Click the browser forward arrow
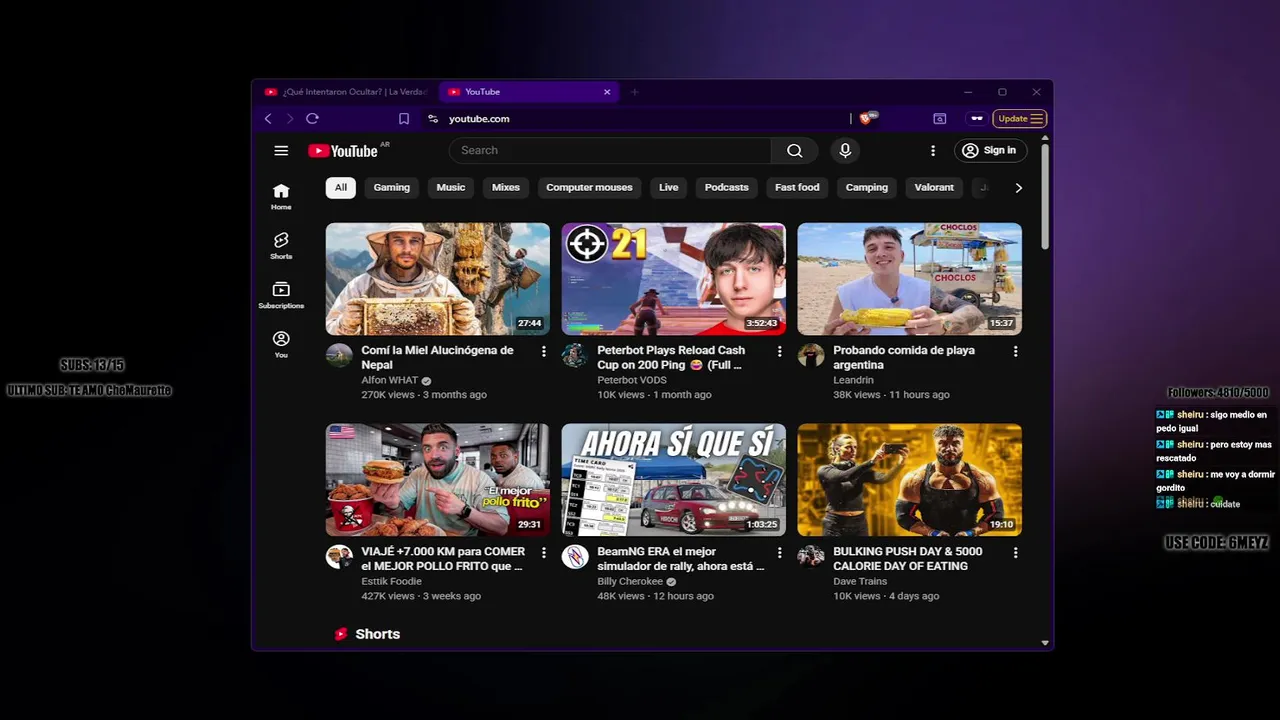The width and height of the screenshot is (1280, 720). click(290, 118)
